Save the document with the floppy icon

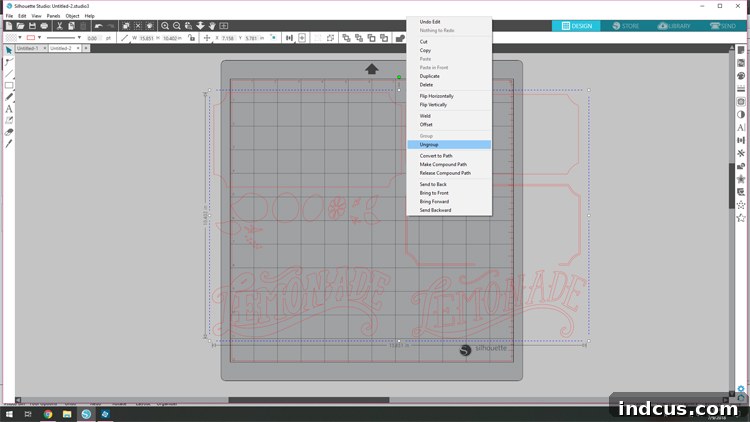(x=32, y=26)
